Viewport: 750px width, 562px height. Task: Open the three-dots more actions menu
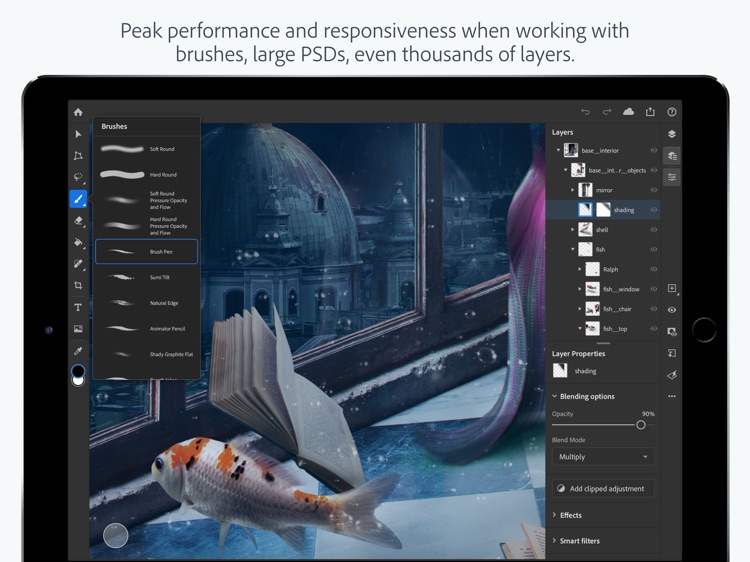(672, 396)
